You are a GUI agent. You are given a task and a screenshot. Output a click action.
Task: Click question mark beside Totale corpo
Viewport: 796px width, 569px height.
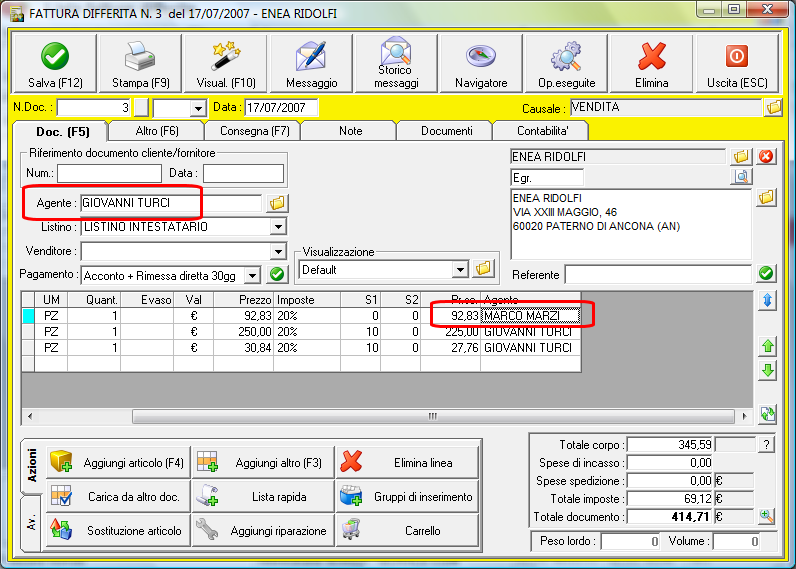(x=766, y=445)
